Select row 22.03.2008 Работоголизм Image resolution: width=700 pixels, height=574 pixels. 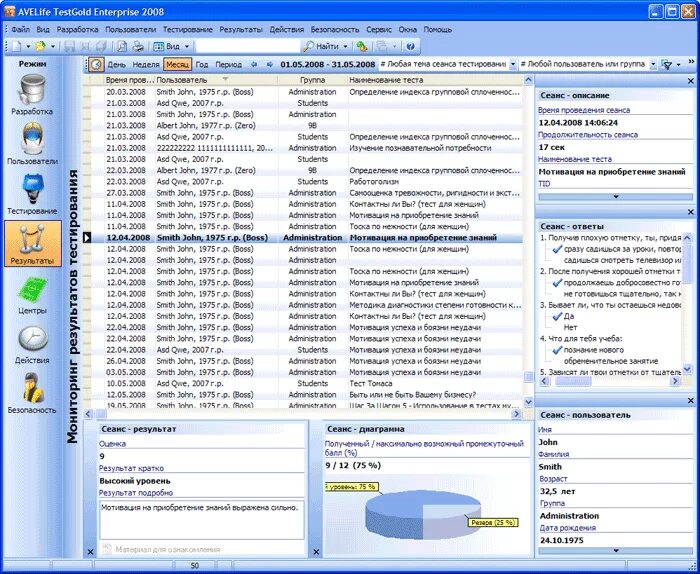tap(306, 182)
